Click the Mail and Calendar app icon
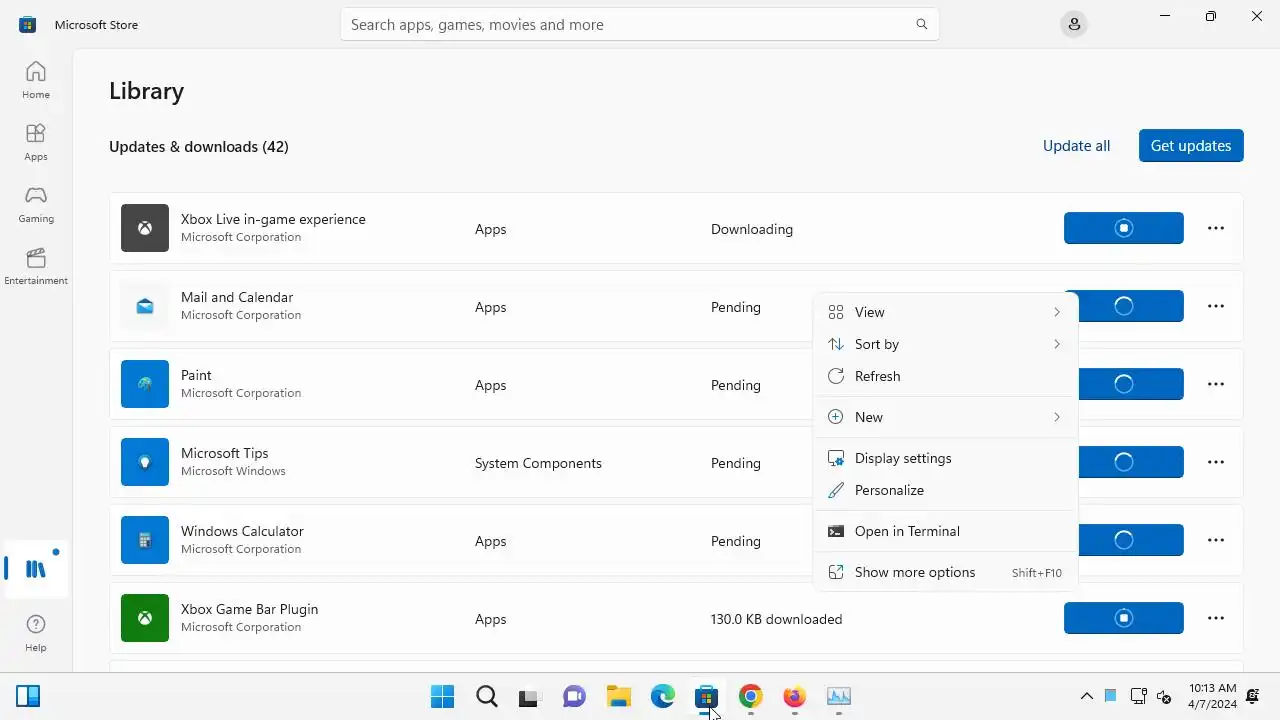 click(x=145, y=306)
